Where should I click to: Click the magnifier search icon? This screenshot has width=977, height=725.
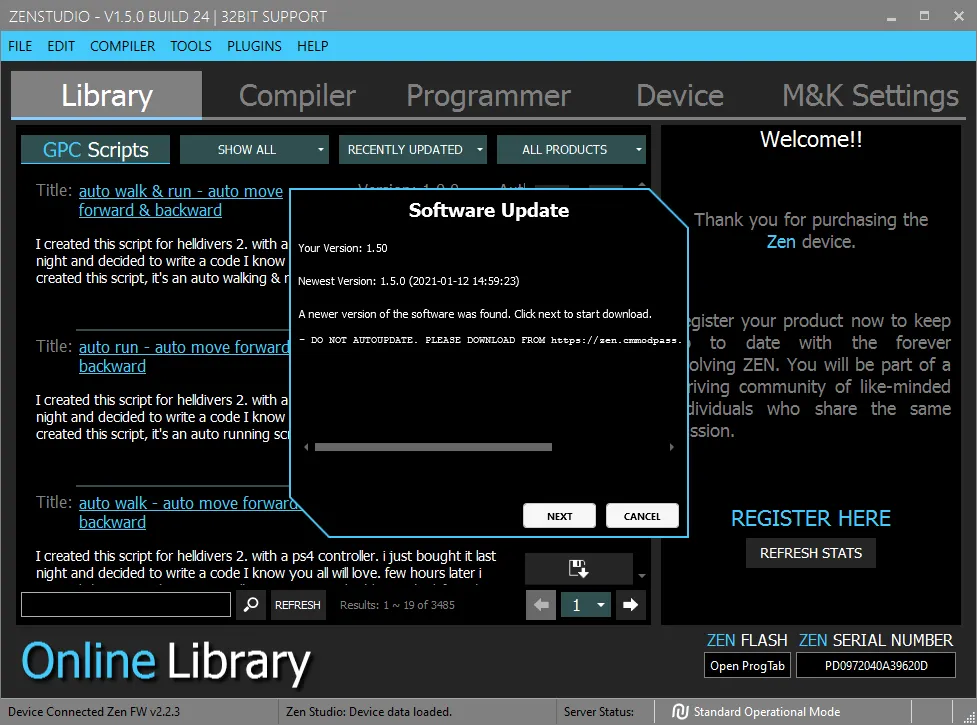tap(251, 605)
